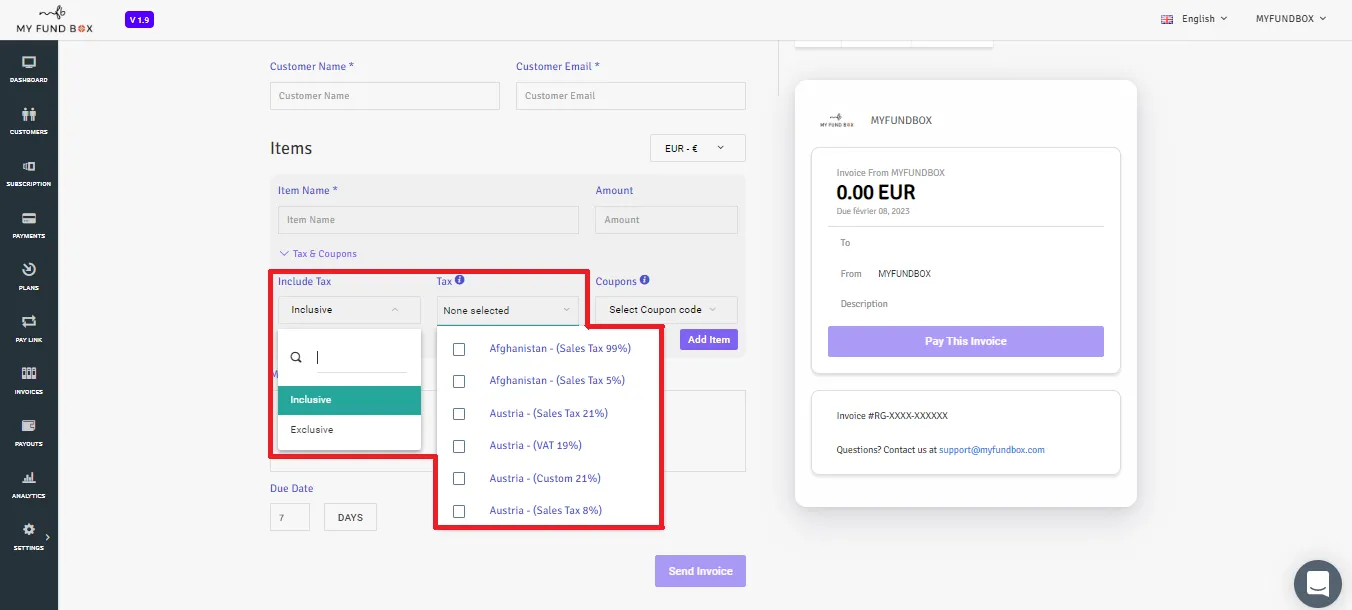
Task: Click the Due Date days number field
Action: [290, 517]
